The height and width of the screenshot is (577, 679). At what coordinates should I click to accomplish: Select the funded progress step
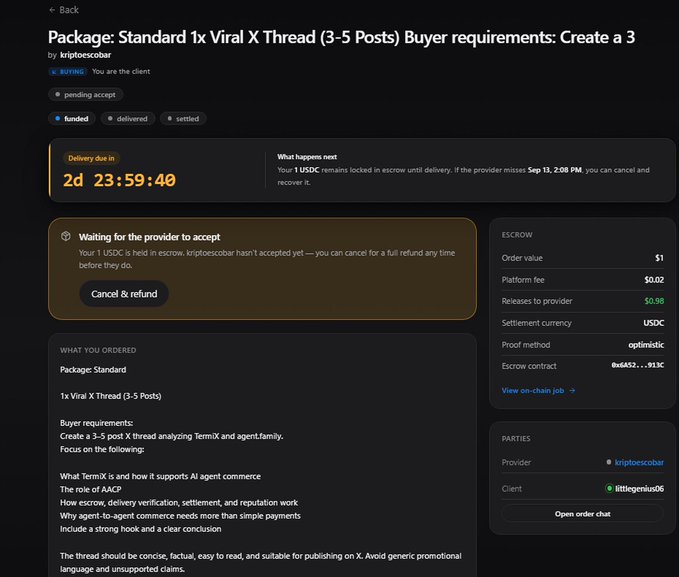(x=71, y=118)
